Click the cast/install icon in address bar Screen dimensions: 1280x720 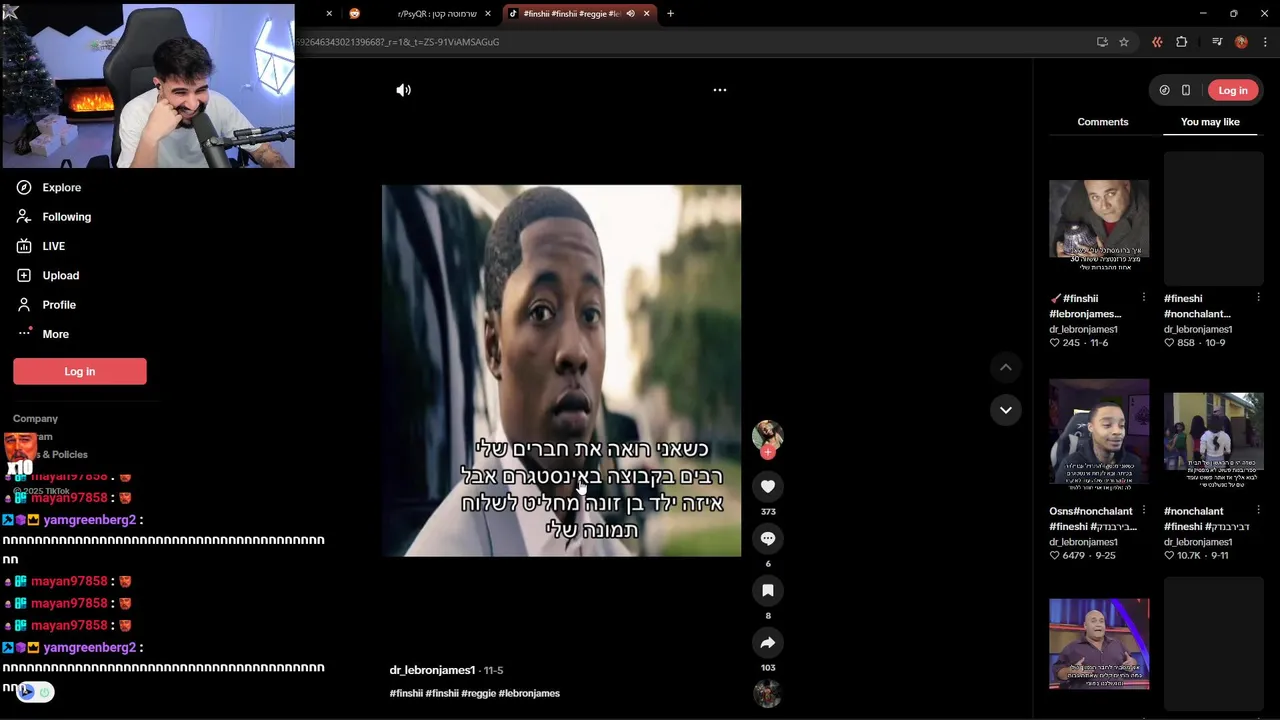pyautogui.click(x=1102, y=42)
